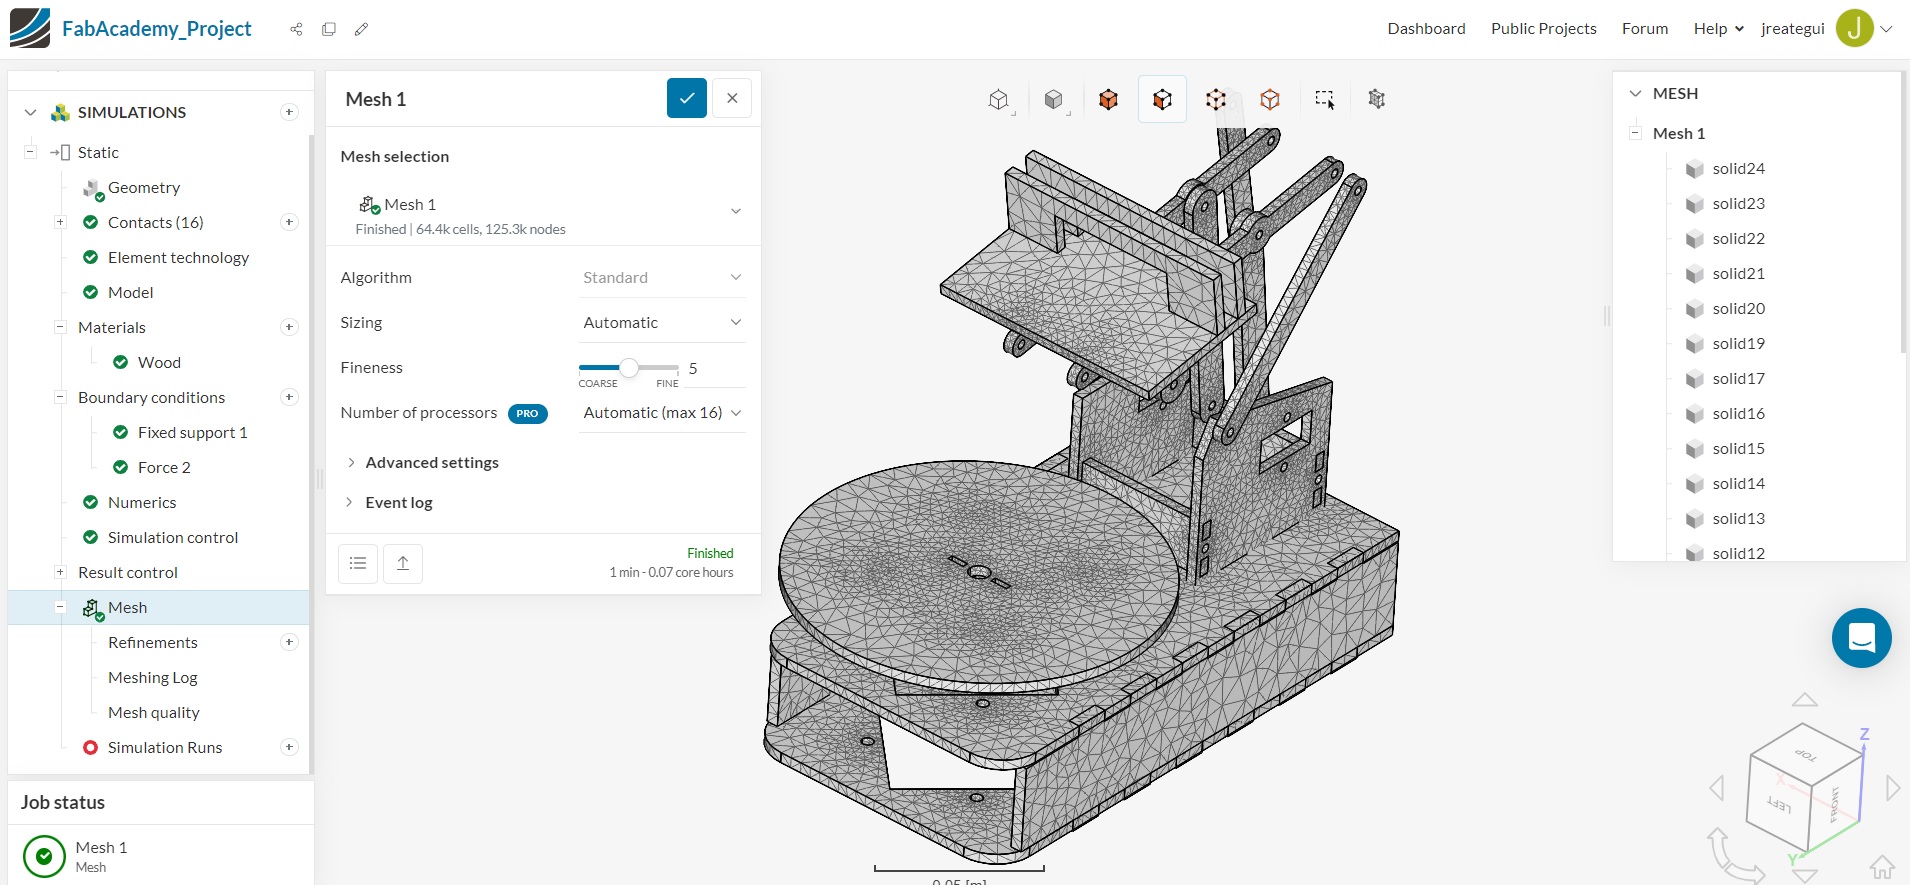Select the Wood material
This screenshot has width=1910, height=885.
pos(159,362)
